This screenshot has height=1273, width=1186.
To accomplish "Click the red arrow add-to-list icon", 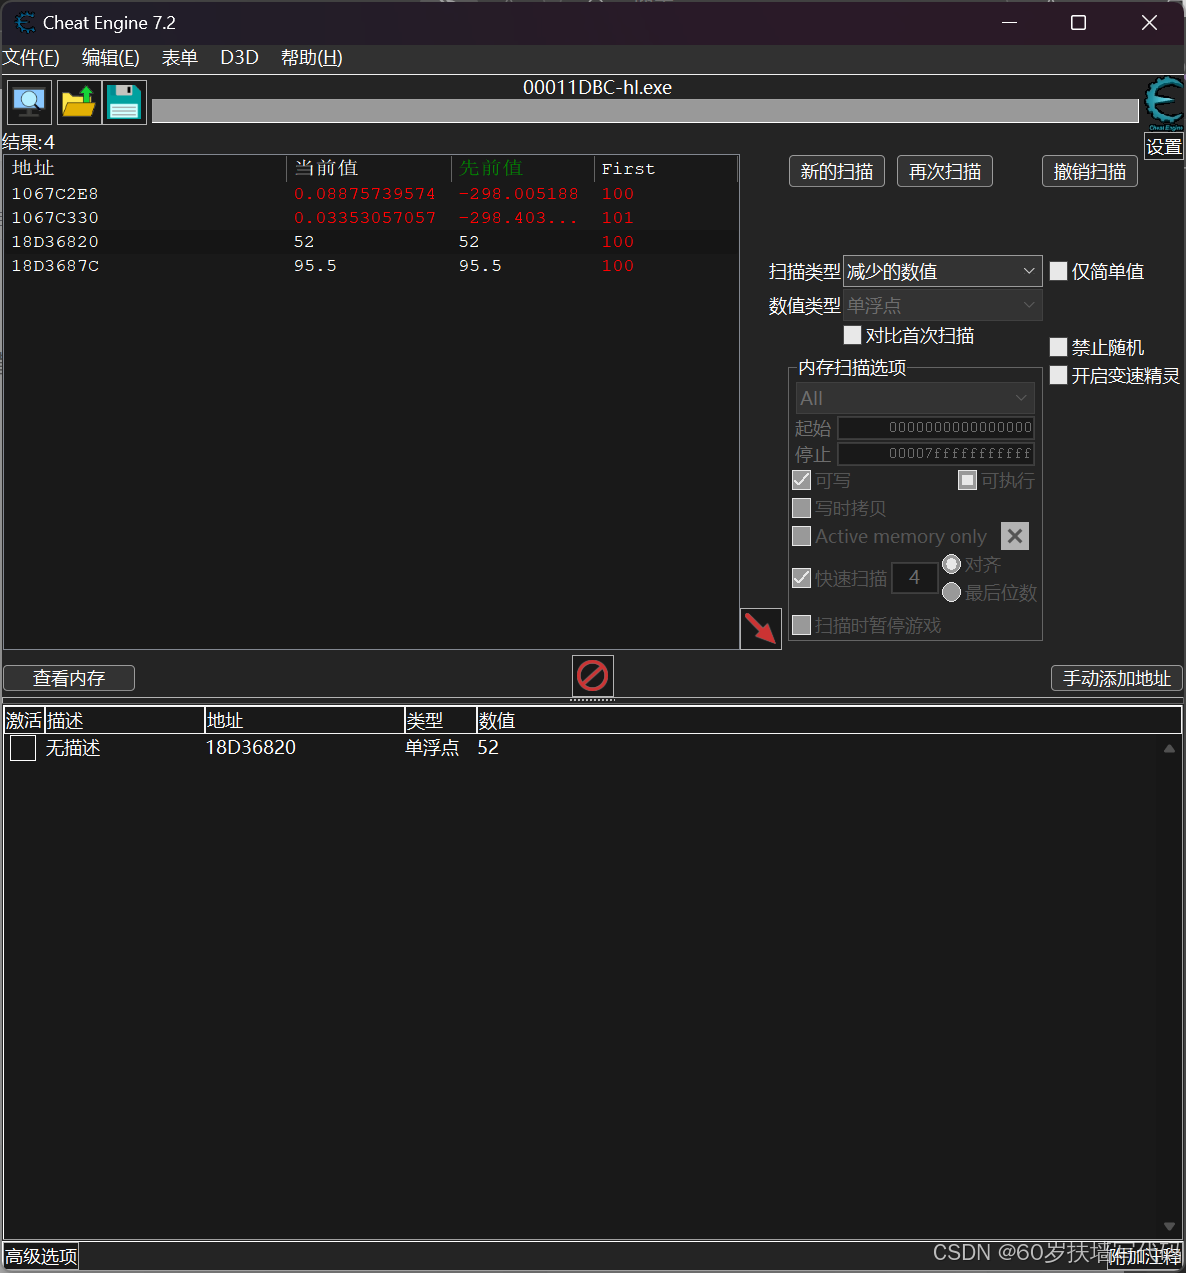I will [760, 629].
